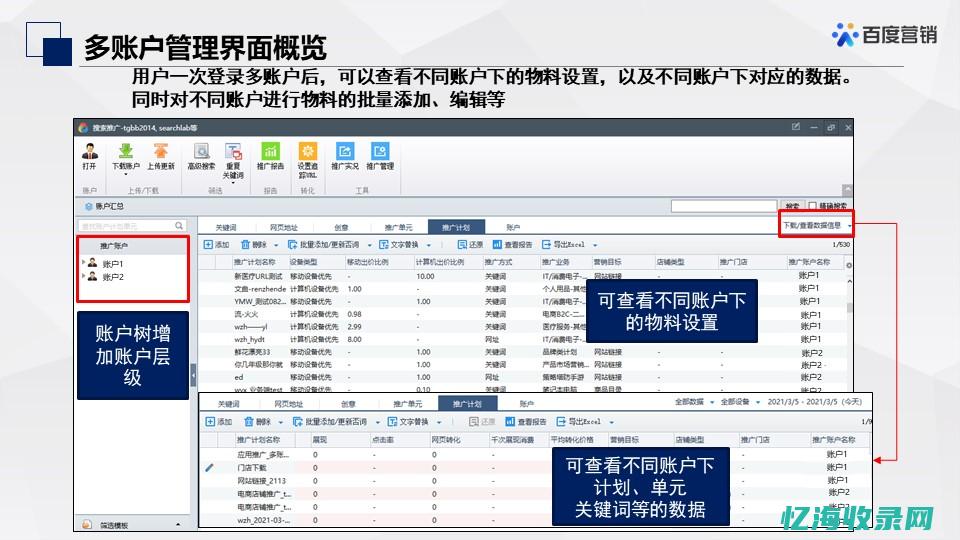The width and height of the screenshot is (960, 540).
Task: Click the 打开 account icon
Action: (x=90, y=153)
